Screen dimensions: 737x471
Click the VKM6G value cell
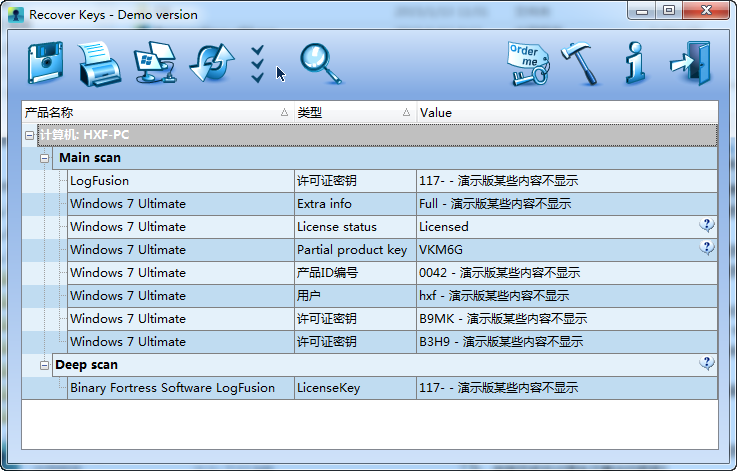[x=567, y=250]
